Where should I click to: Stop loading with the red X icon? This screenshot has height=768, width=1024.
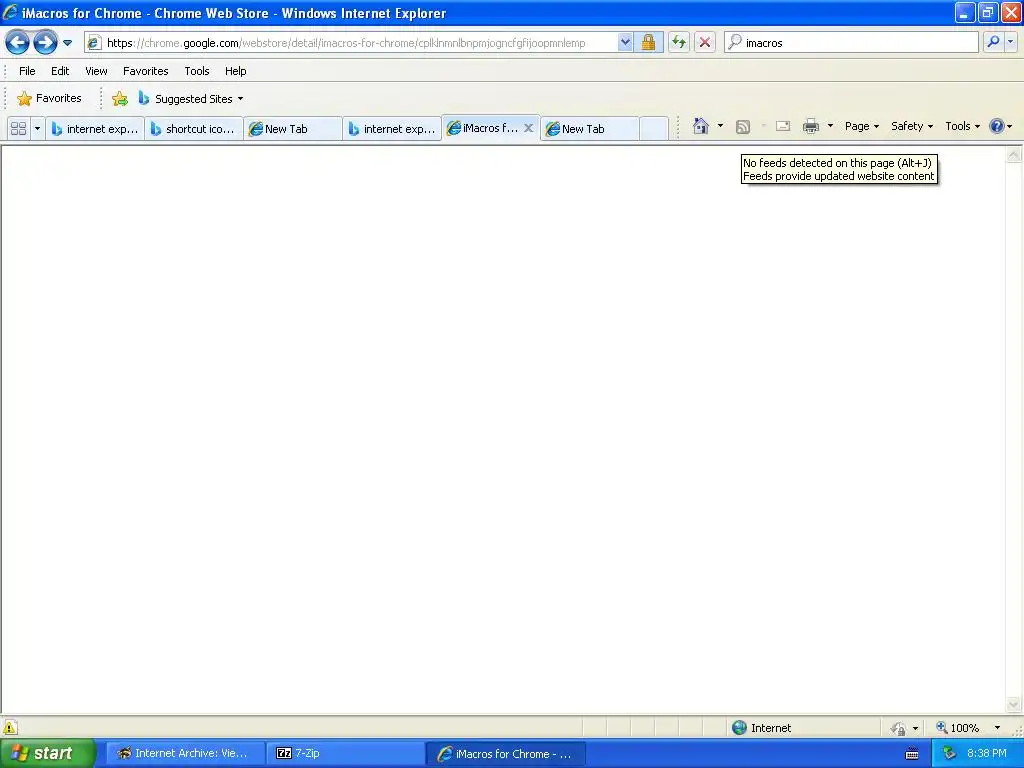705,43
